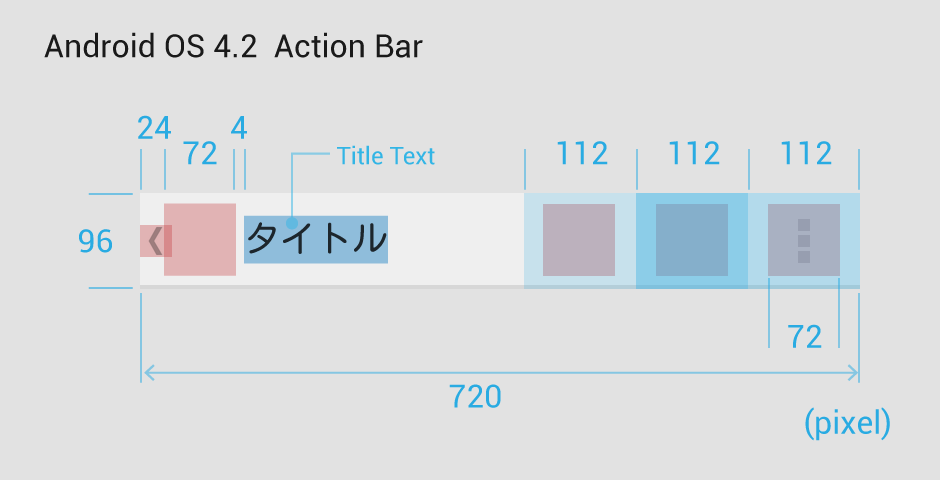Click the pink app icon placeholder
The image size is (940, 480).
coord(200,240)
